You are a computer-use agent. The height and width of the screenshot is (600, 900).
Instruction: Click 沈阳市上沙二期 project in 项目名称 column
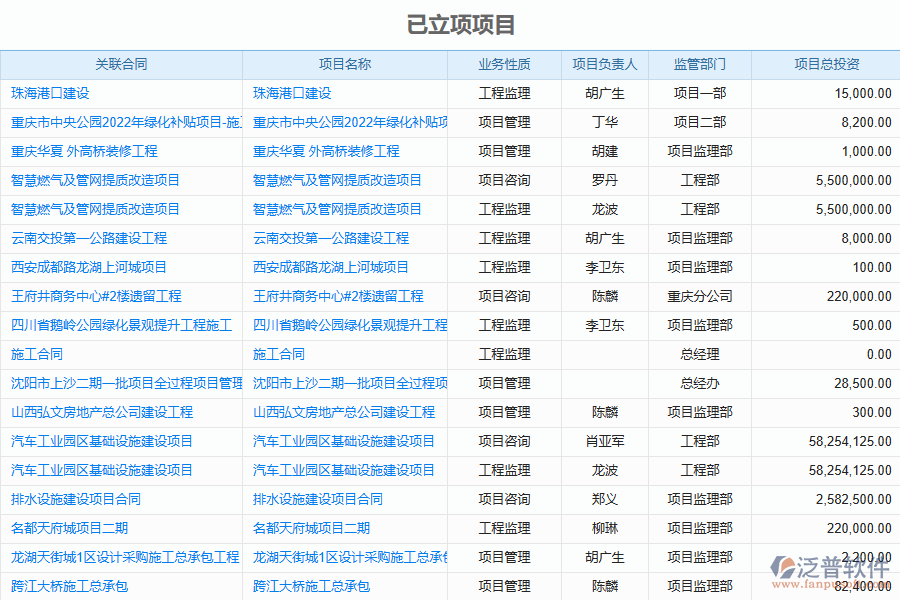point(349,383)
